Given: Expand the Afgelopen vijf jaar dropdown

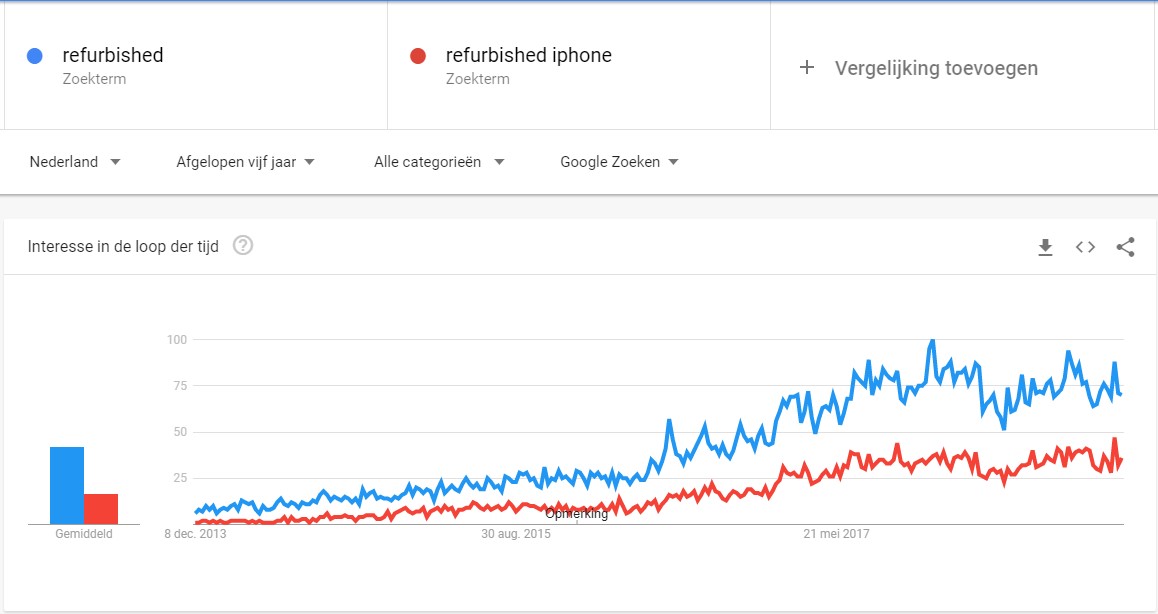Looking at the screenshot, I should coord(245,162).
